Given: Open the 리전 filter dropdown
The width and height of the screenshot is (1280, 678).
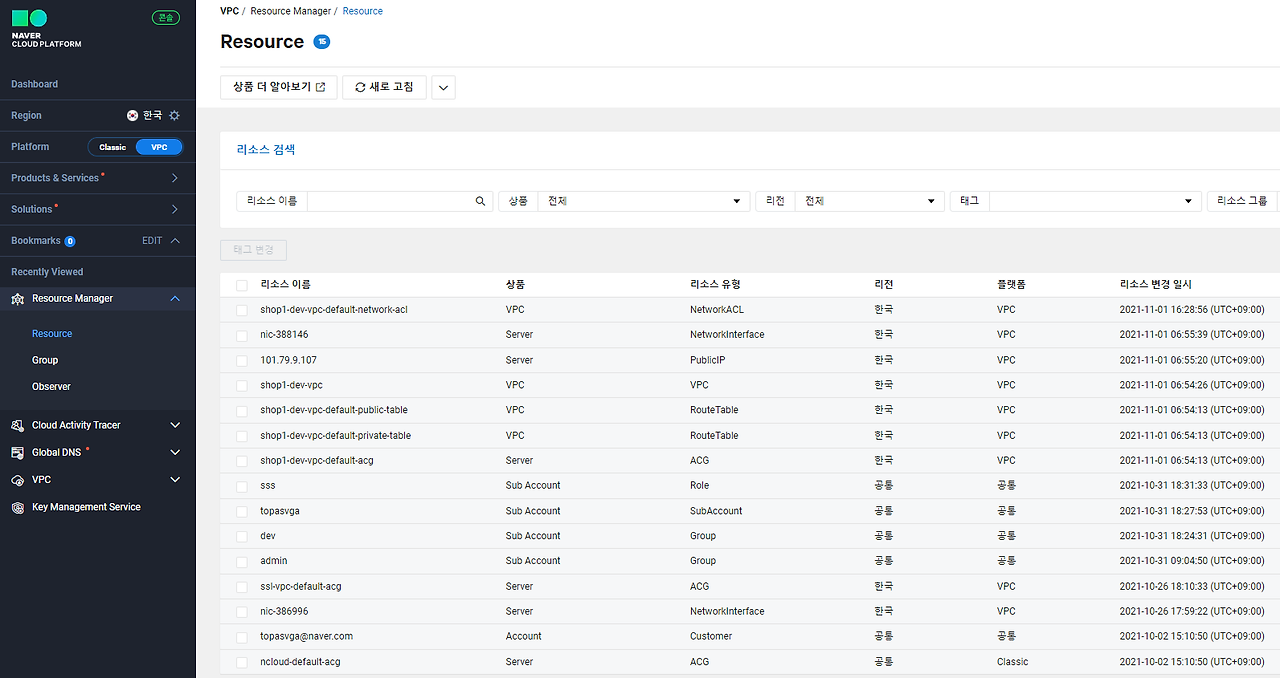Looking at the screenshot, I should point(869,201).
